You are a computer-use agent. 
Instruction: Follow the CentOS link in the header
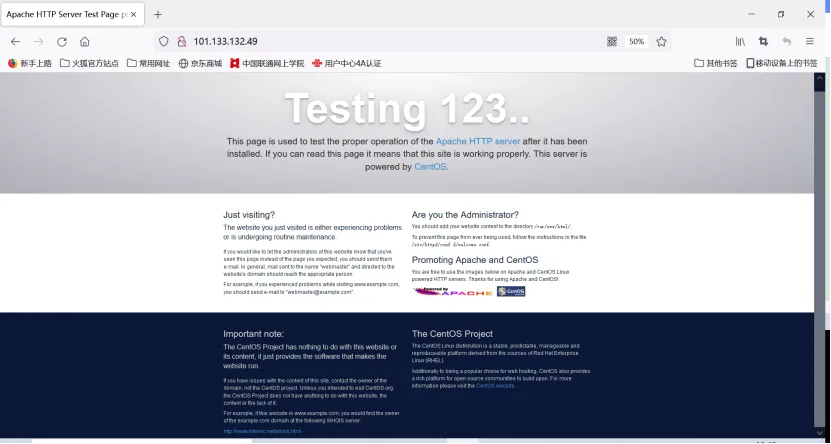click(430, 167)
